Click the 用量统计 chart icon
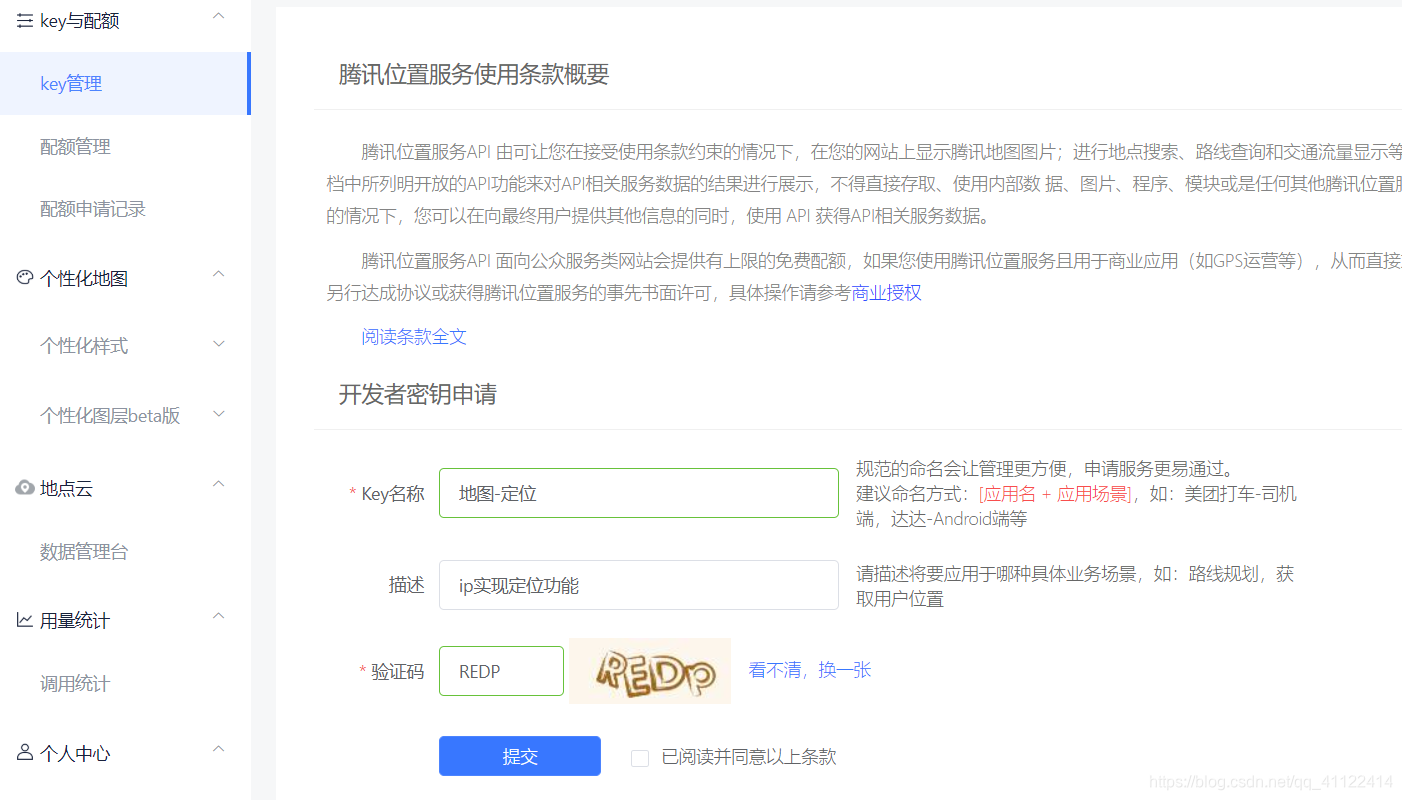 click(x=25, y=620)
